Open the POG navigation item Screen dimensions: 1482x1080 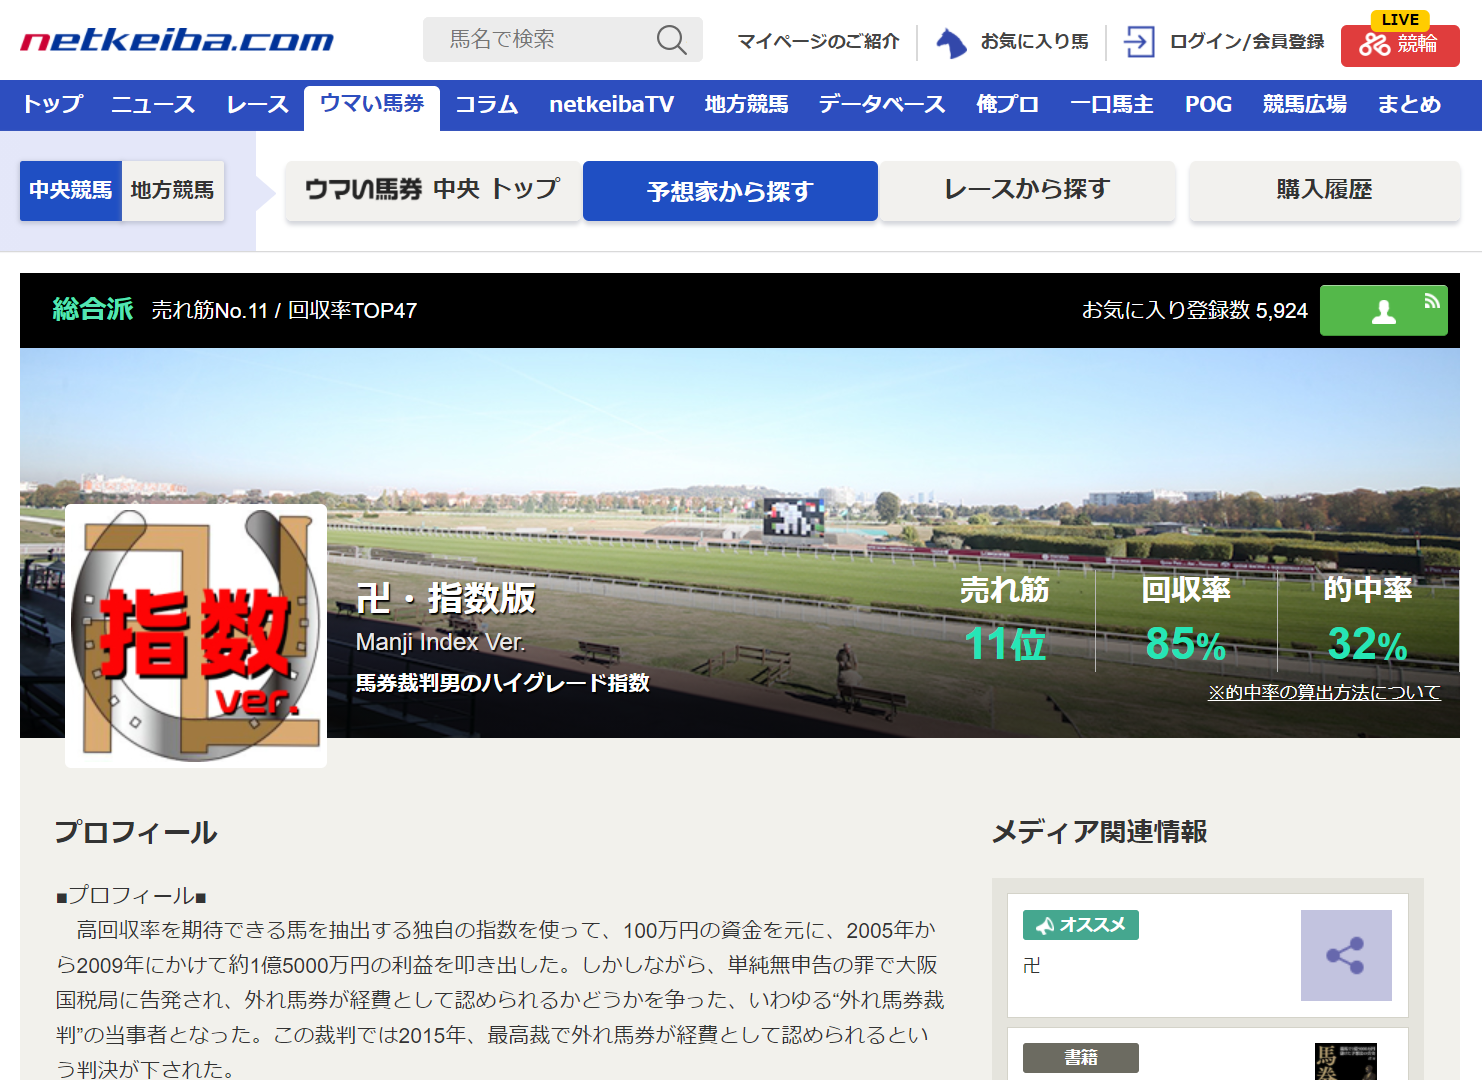pyautogui.click(x=1208, y=104)
